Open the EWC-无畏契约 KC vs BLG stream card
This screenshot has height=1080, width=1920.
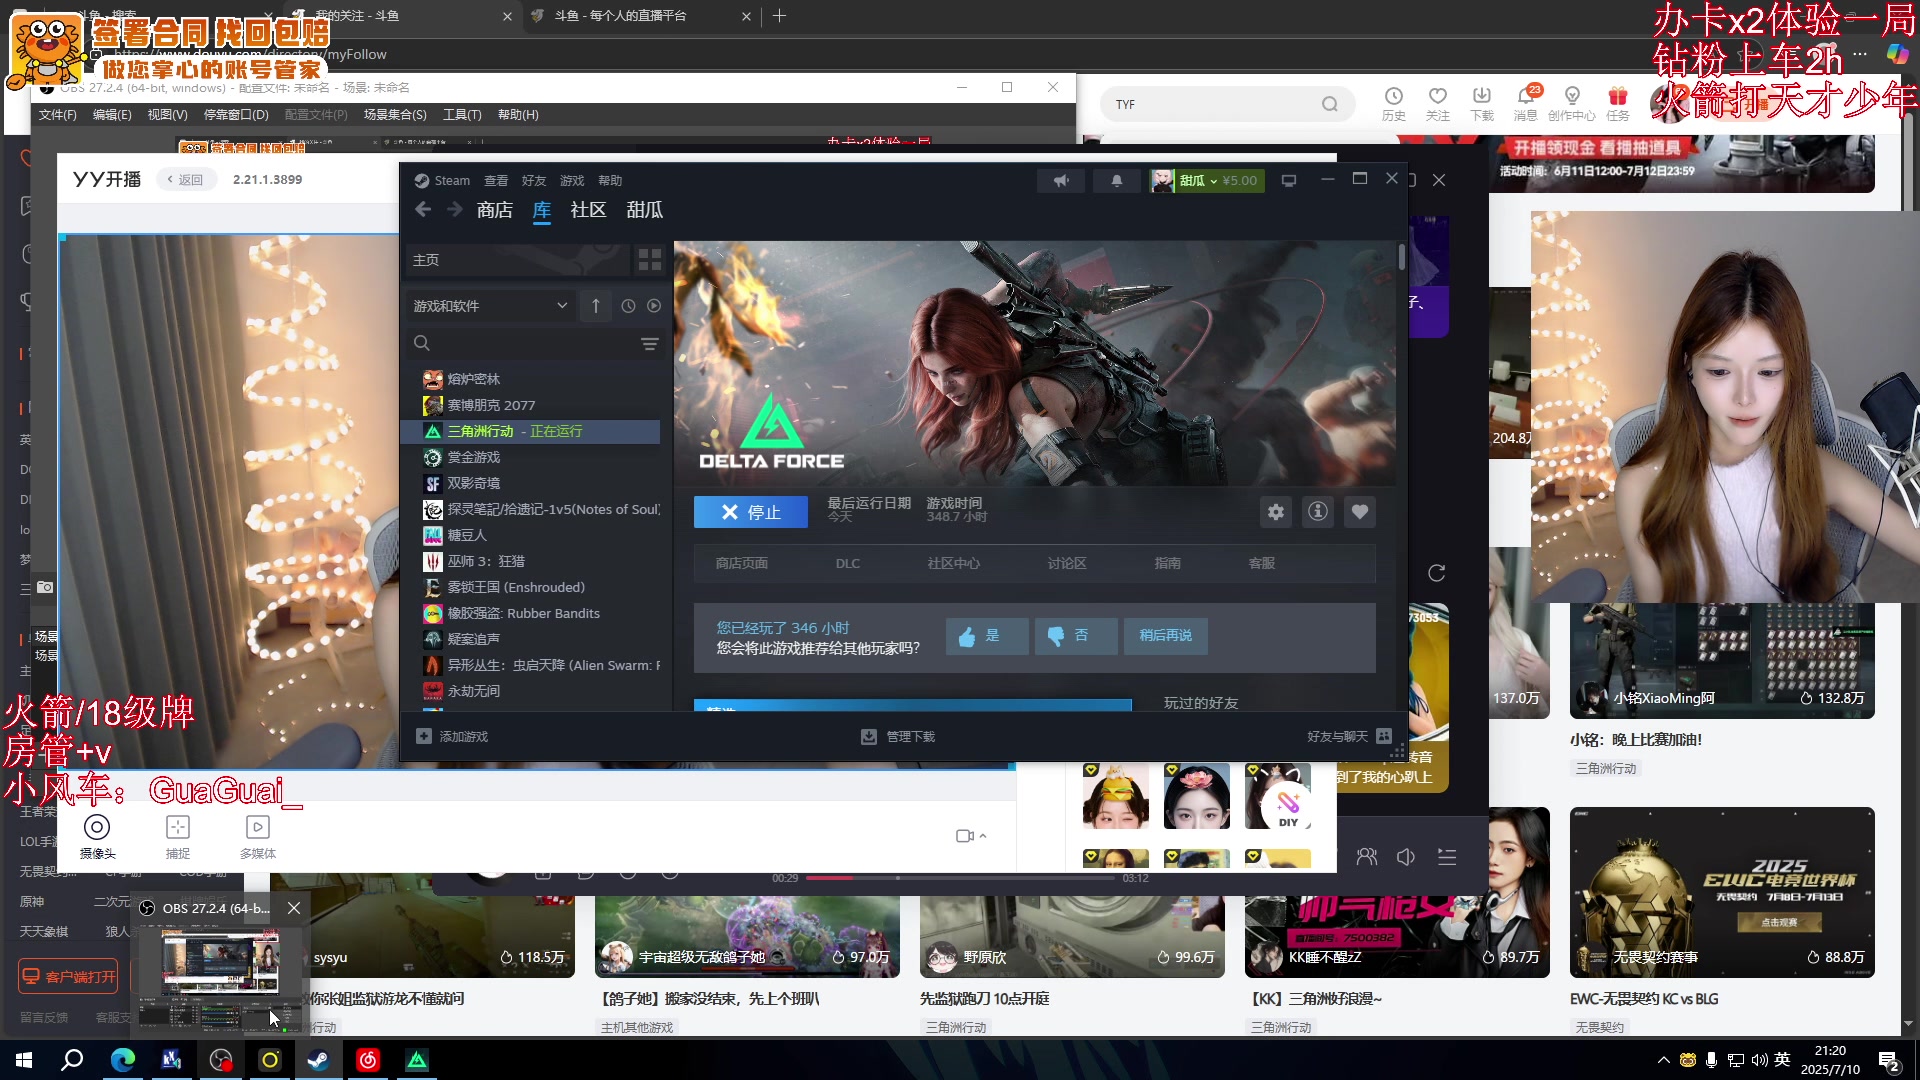click(1722, 920)
